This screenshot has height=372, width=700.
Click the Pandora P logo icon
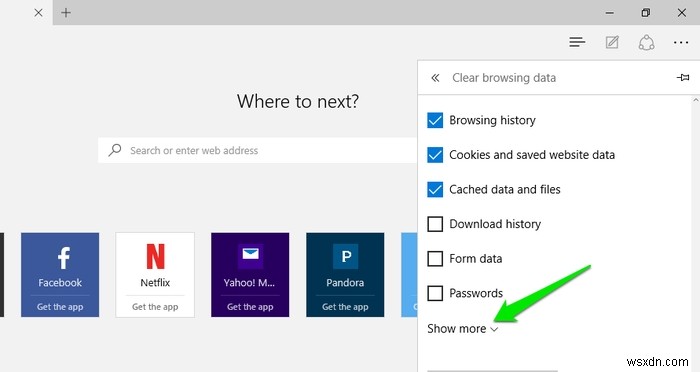[346, 256]
